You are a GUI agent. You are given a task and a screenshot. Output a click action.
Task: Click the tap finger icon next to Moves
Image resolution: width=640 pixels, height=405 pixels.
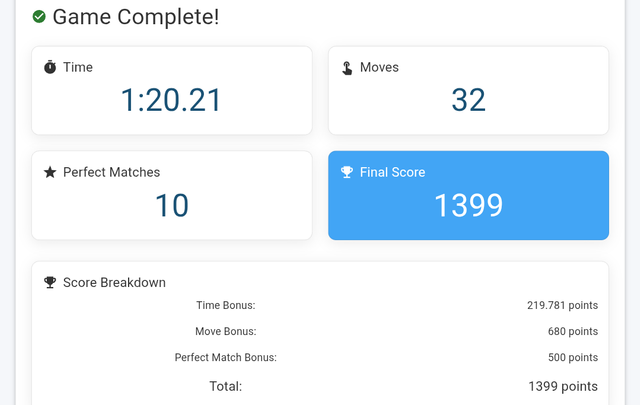tap(347, 68)
